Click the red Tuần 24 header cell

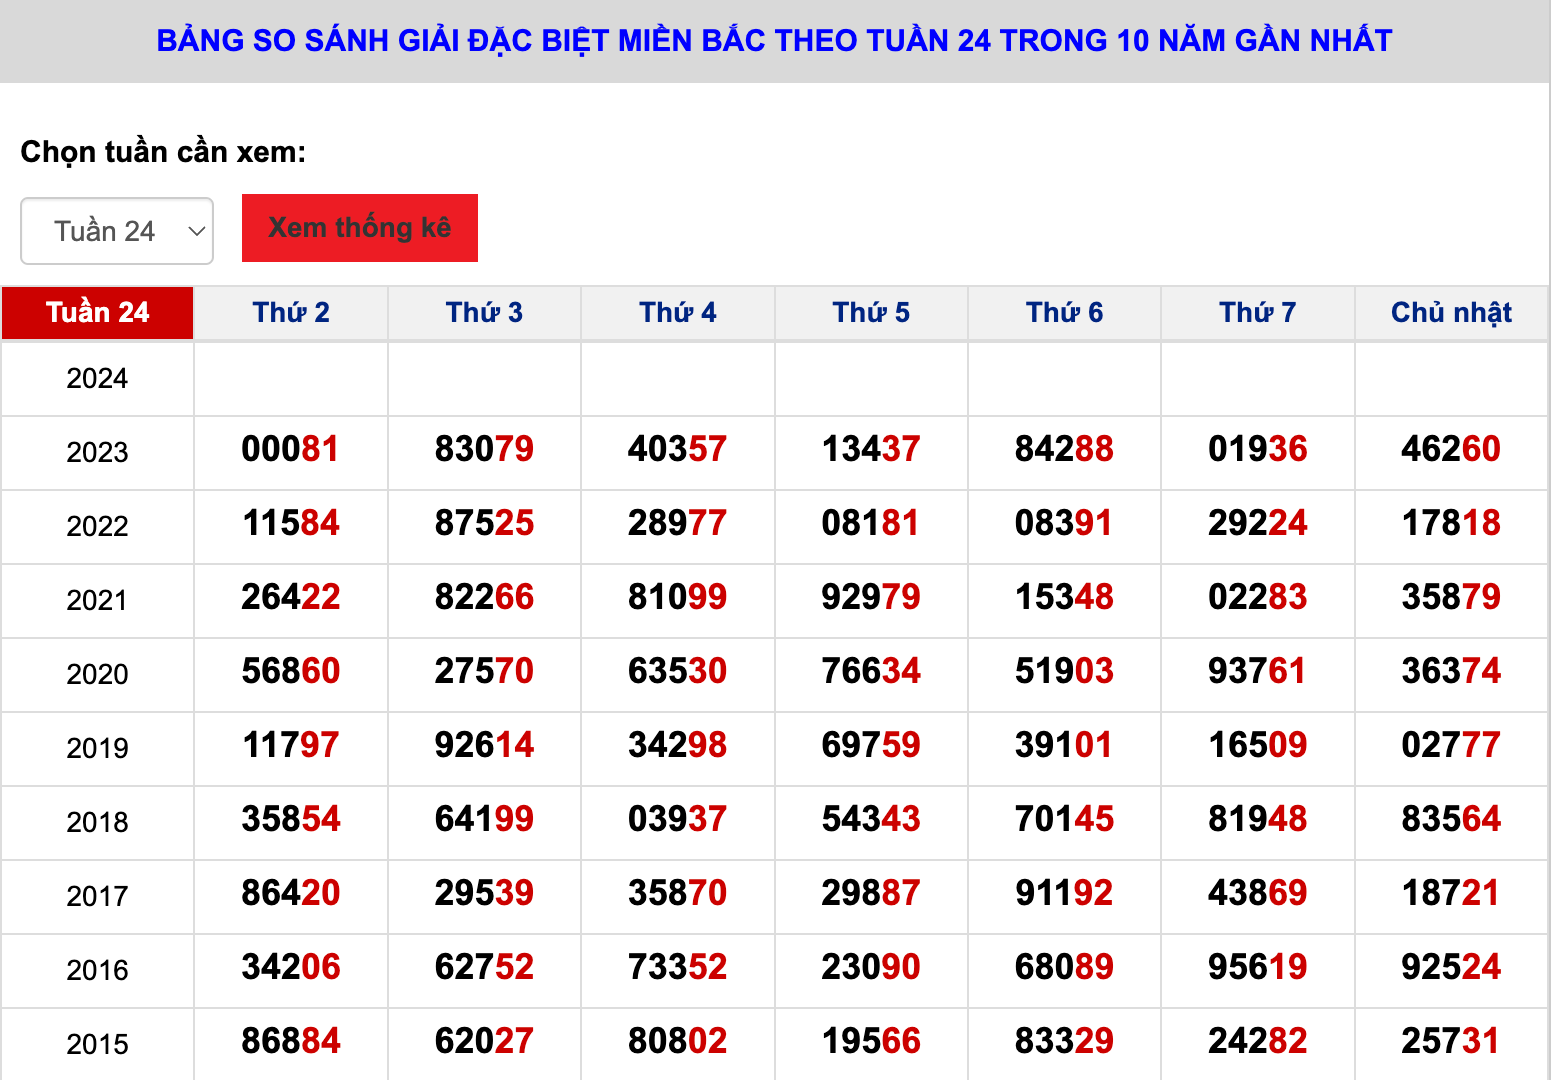[x=97, y=312]
